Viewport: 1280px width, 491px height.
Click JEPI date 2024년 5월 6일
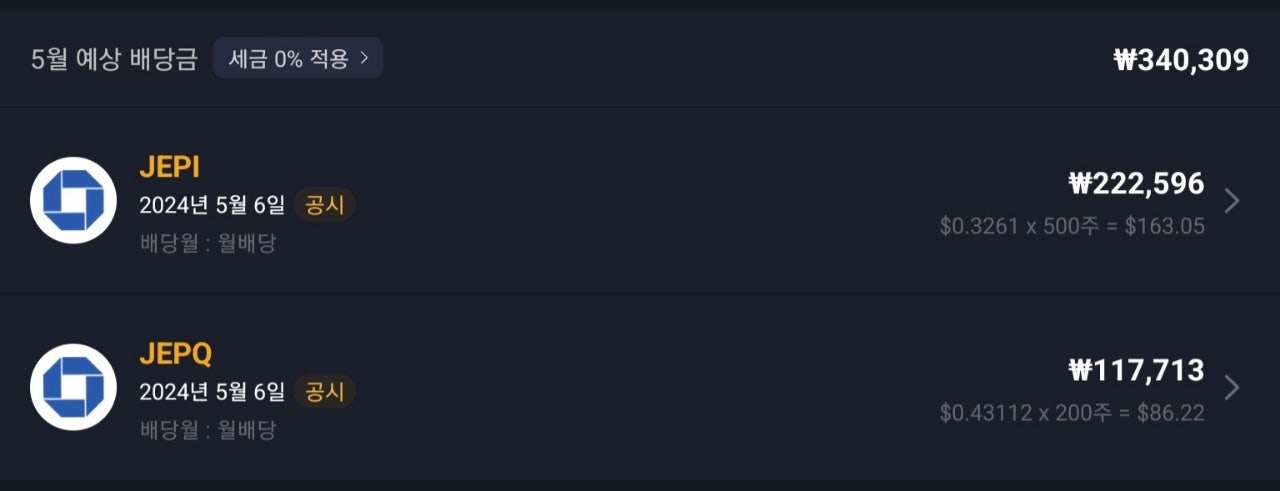pos(212,205)
